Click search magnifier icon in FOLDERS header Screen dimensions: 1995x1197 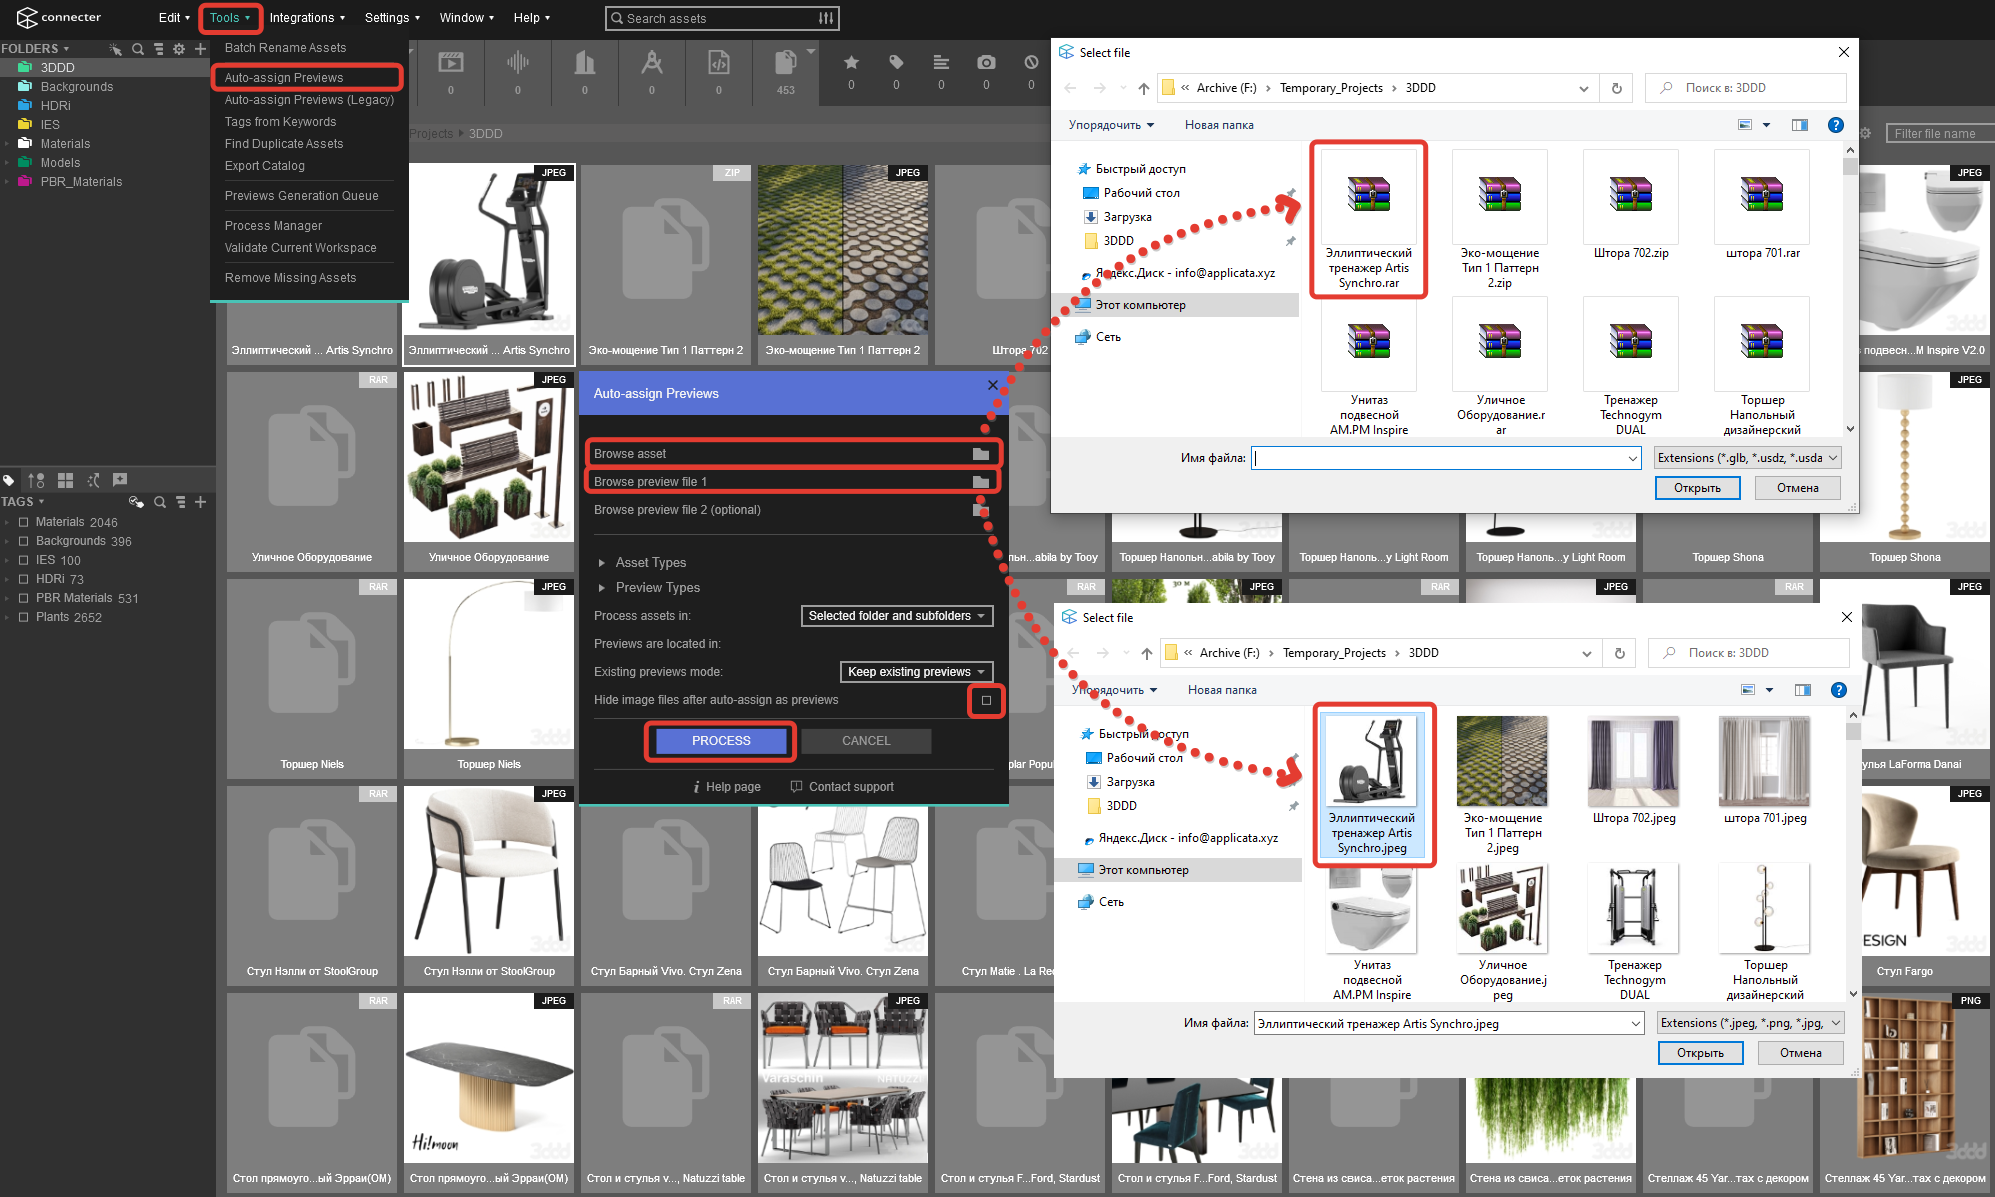coord(138,49)
